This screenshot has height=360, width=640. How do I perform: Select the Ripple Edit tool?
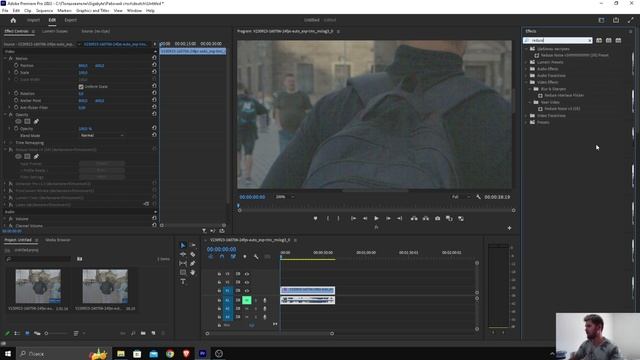pyautogui.click(x=183, y=254)
